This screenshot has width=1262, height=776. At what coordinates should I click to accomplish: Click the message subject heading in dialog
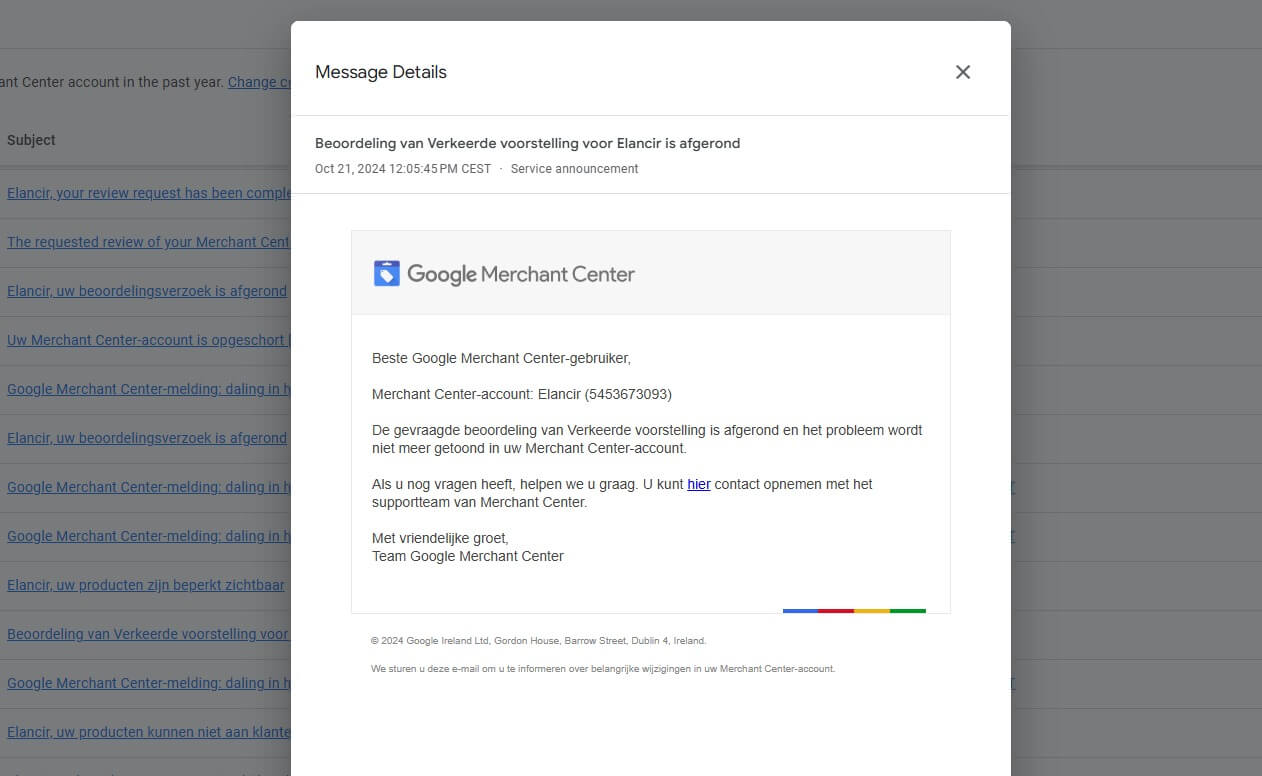click(528, 143)
